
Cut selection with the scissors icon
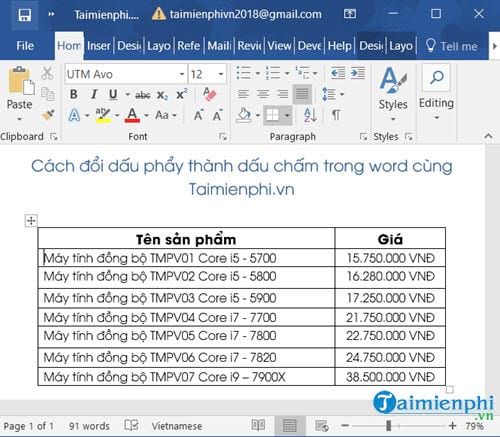(47, 73)
